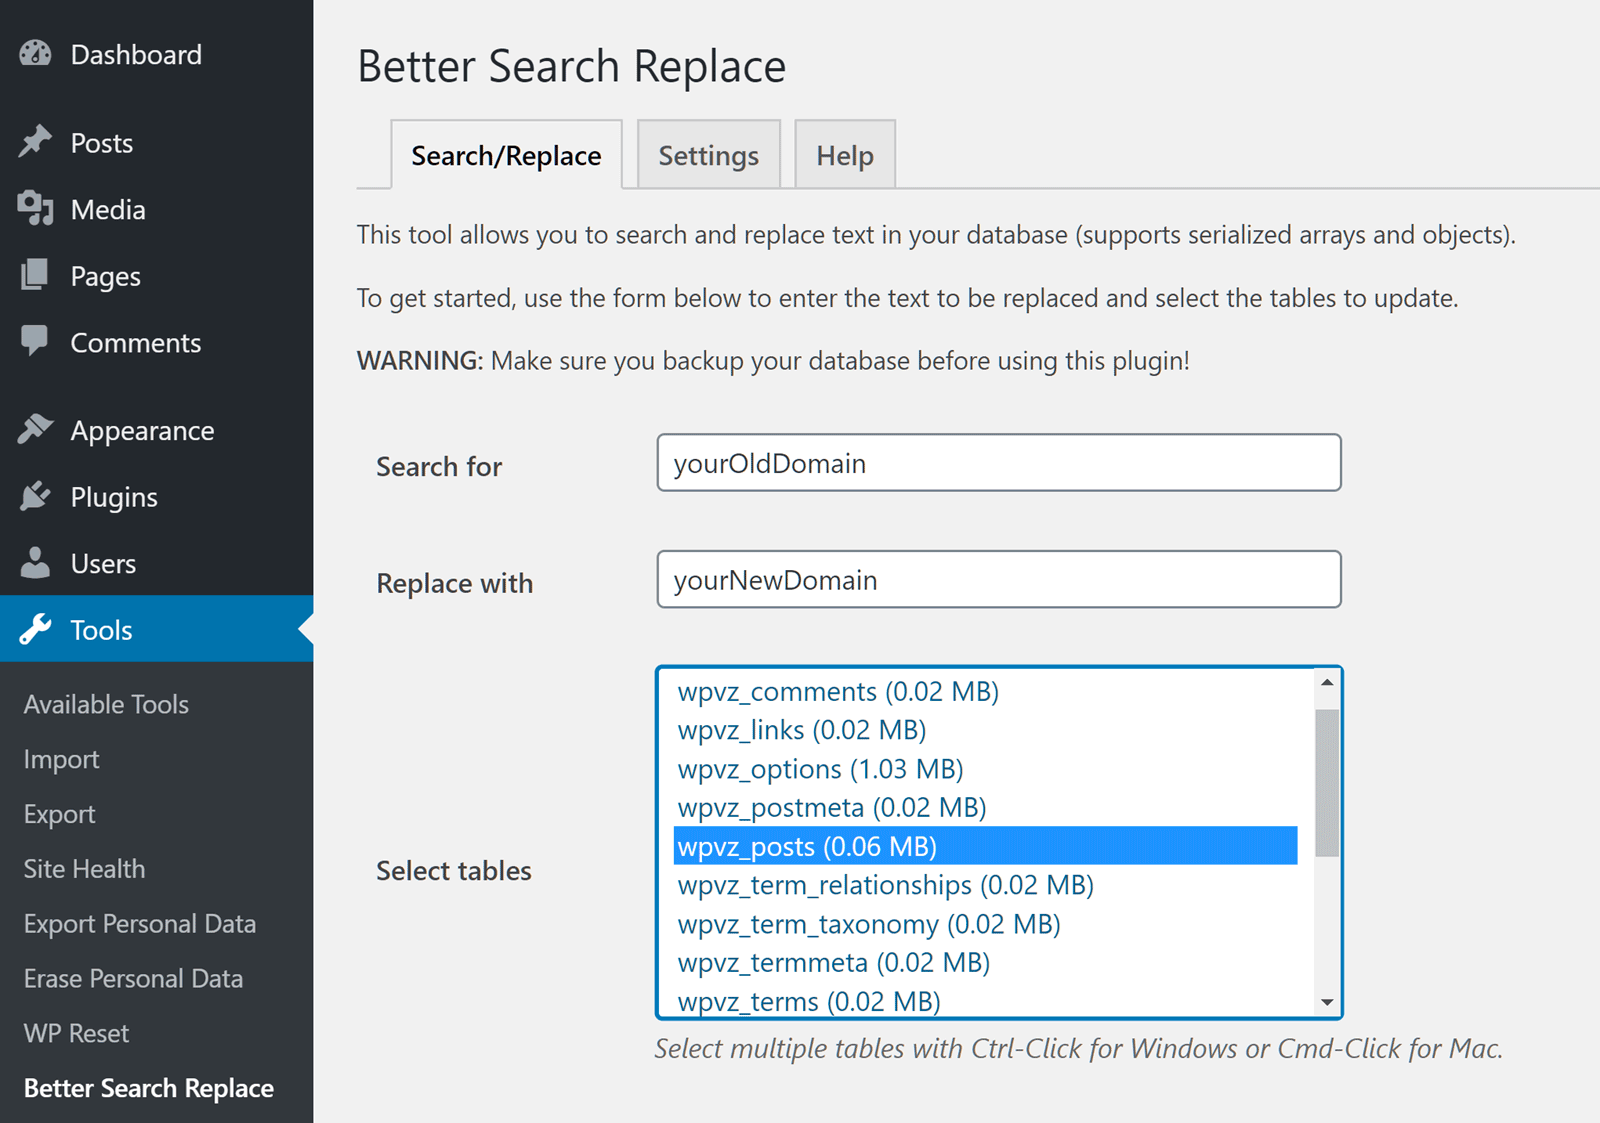This screenshot has height=1123, width=1600.
Task: Click the Posts pushpin icon
Action: [35, 142]
